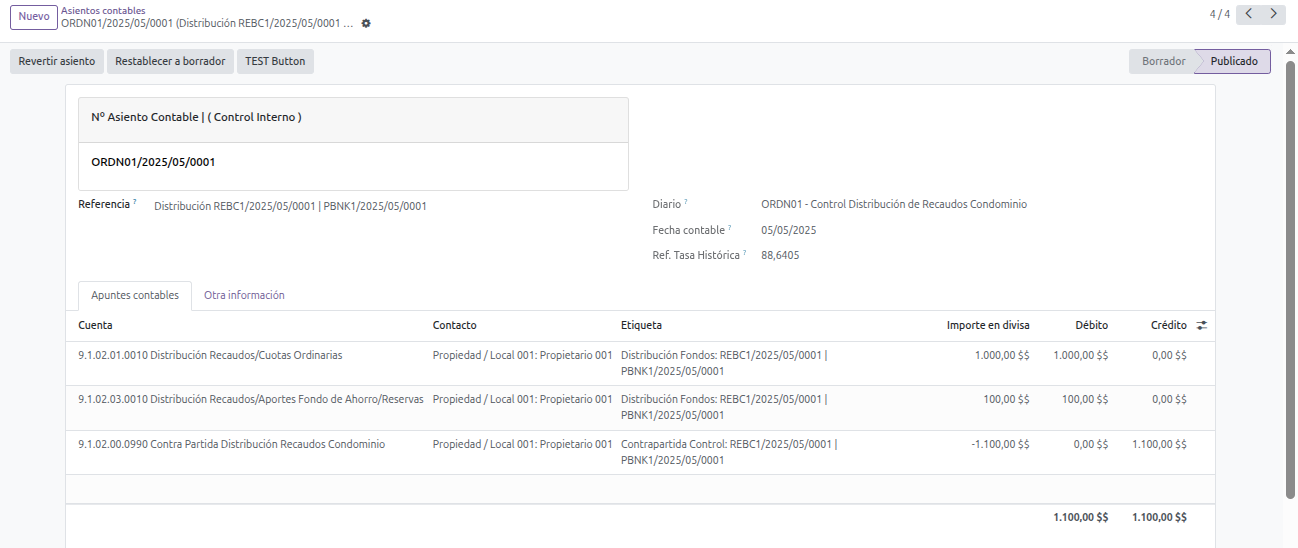The image size is (1298, 548).
Task: Click the gear actions icon beside record title
Action: pyautogui.click(x=366, y=23)
